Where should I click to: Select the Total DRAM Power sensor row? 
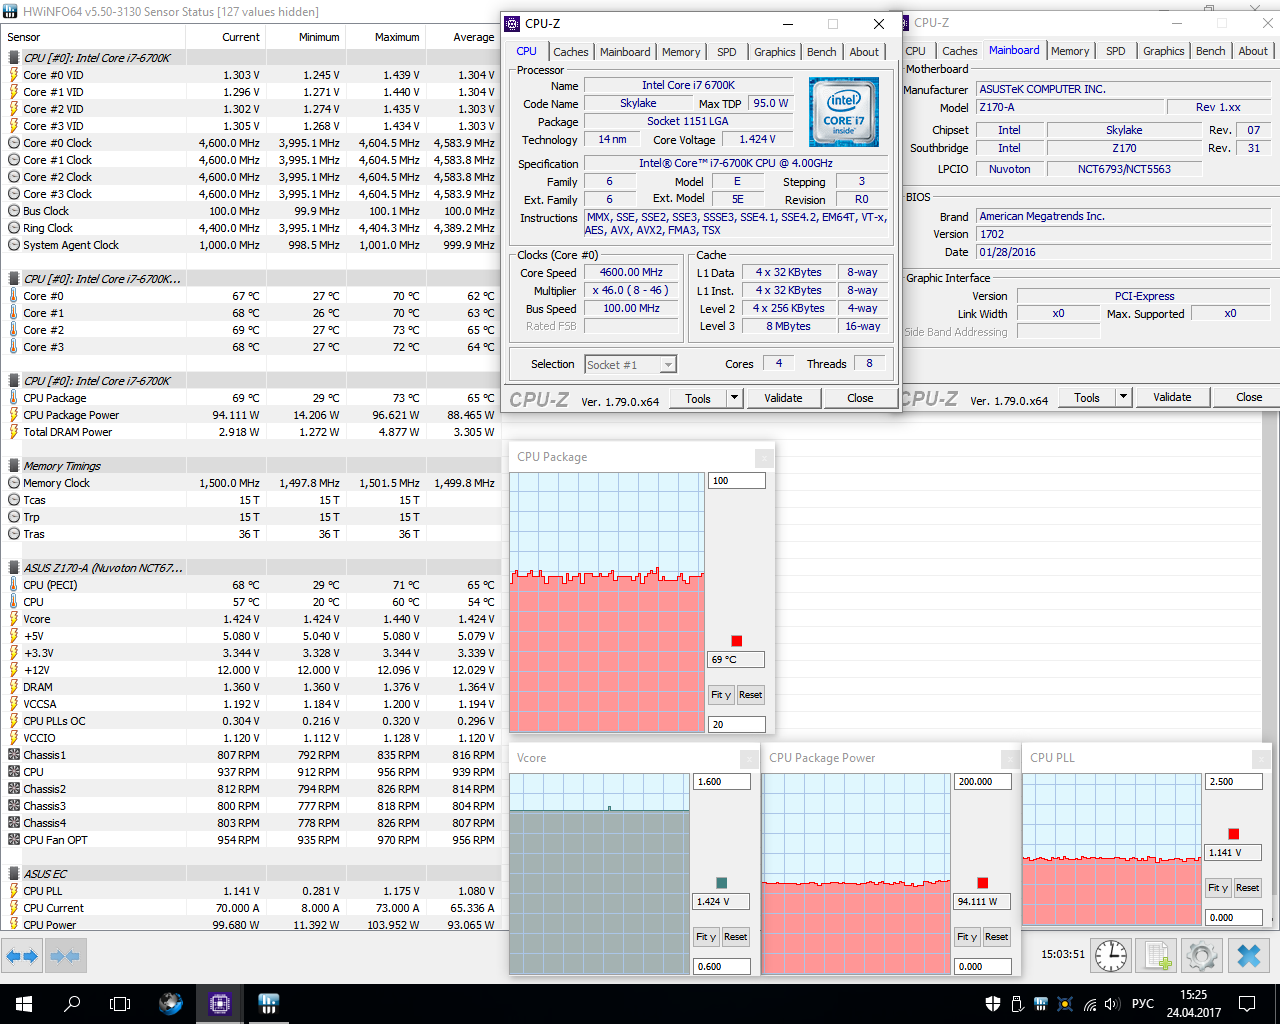click(x=250, y=432)
